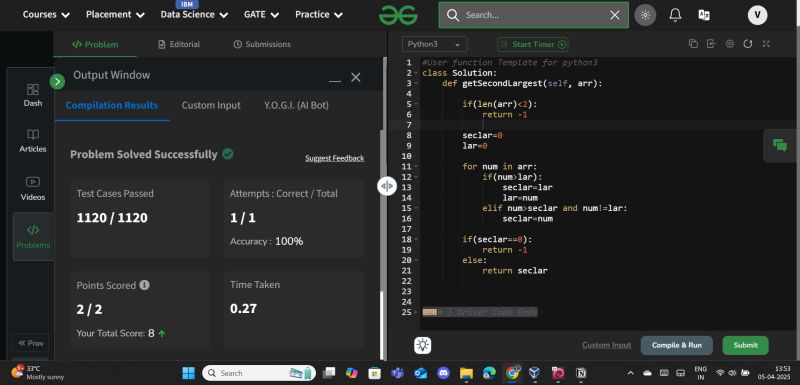Collapse sidebar with green arrow button
This screenshot has height=385, width=800.
point(57,82)
